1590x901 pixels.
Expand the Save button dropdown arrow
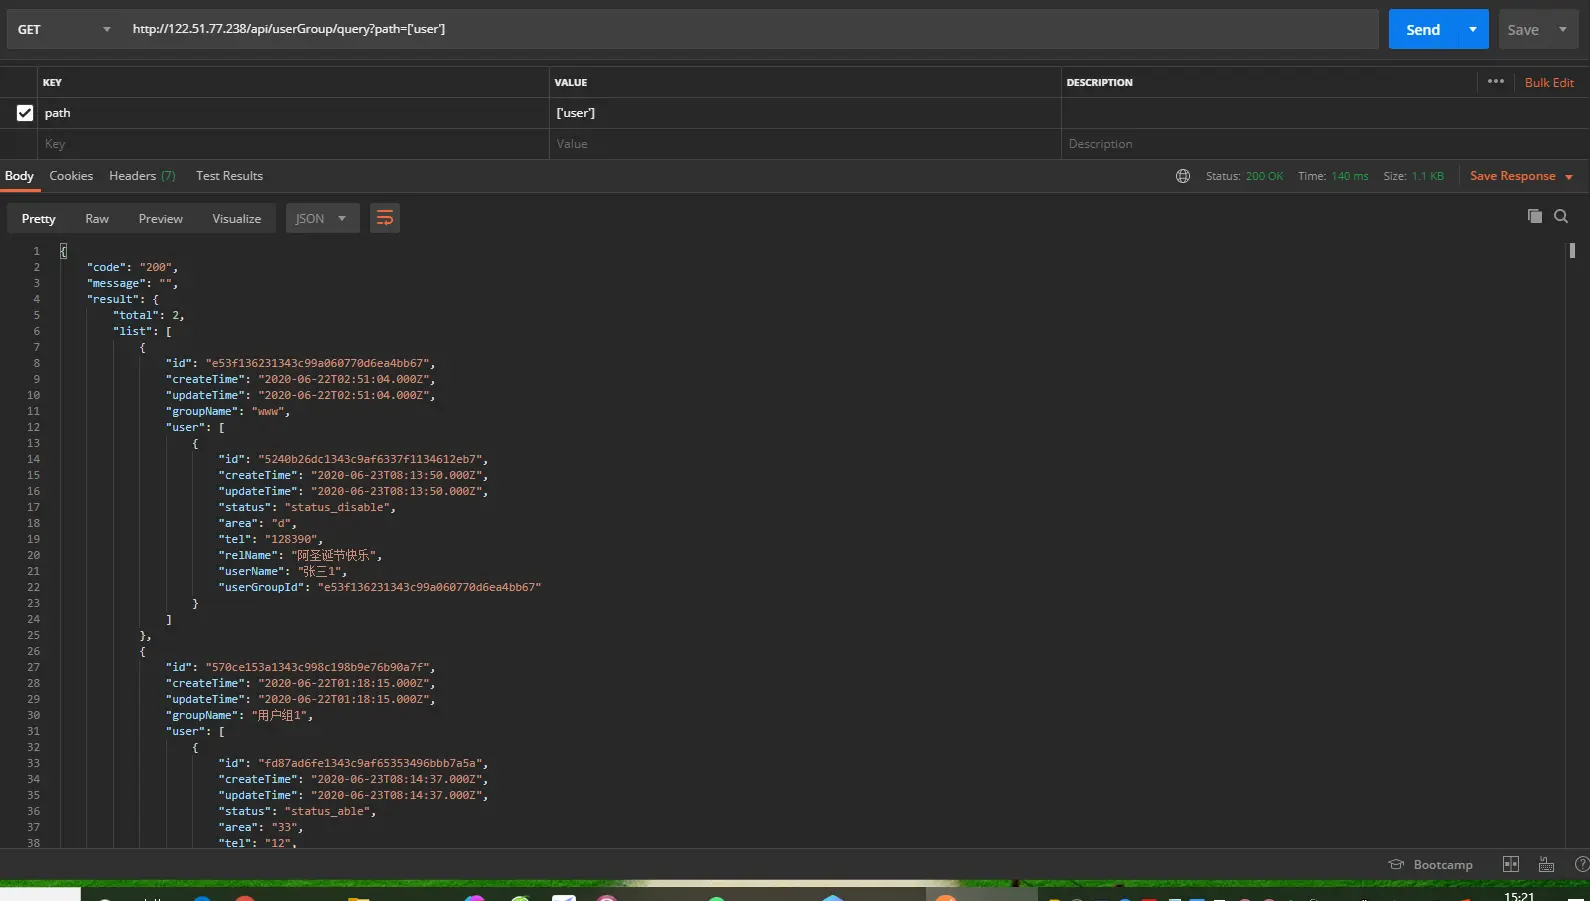coord(1563,29)
